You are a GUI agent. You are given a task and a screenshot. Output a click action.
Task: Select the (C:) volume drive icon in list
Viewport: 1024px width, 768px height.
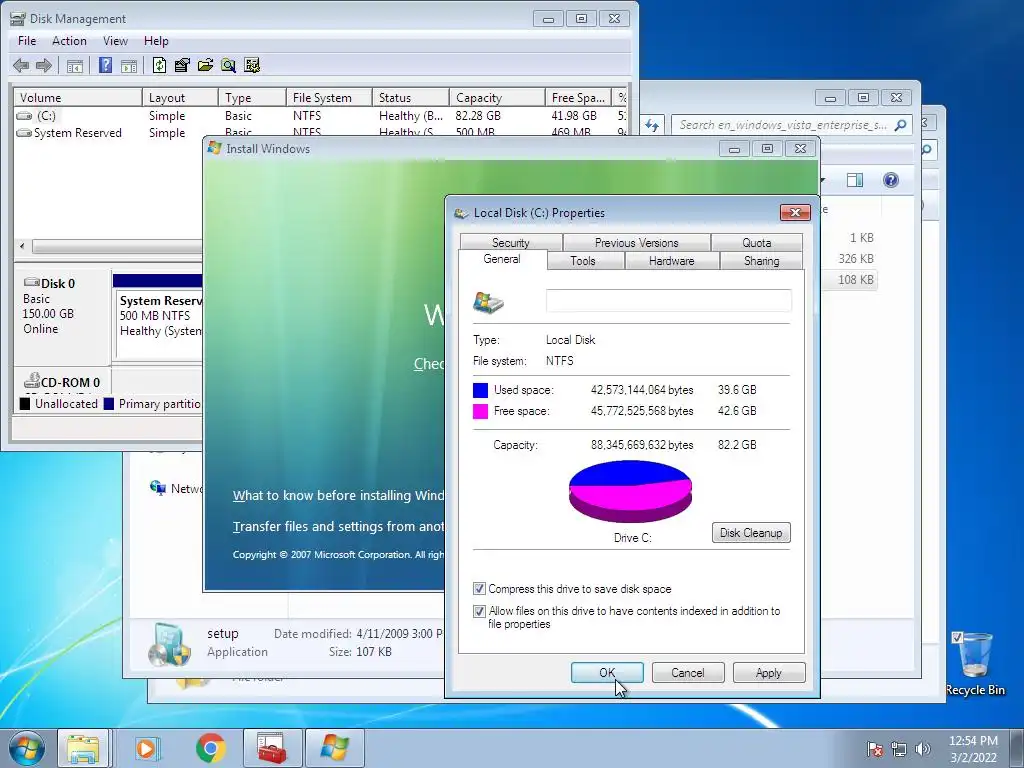point(24,116)
